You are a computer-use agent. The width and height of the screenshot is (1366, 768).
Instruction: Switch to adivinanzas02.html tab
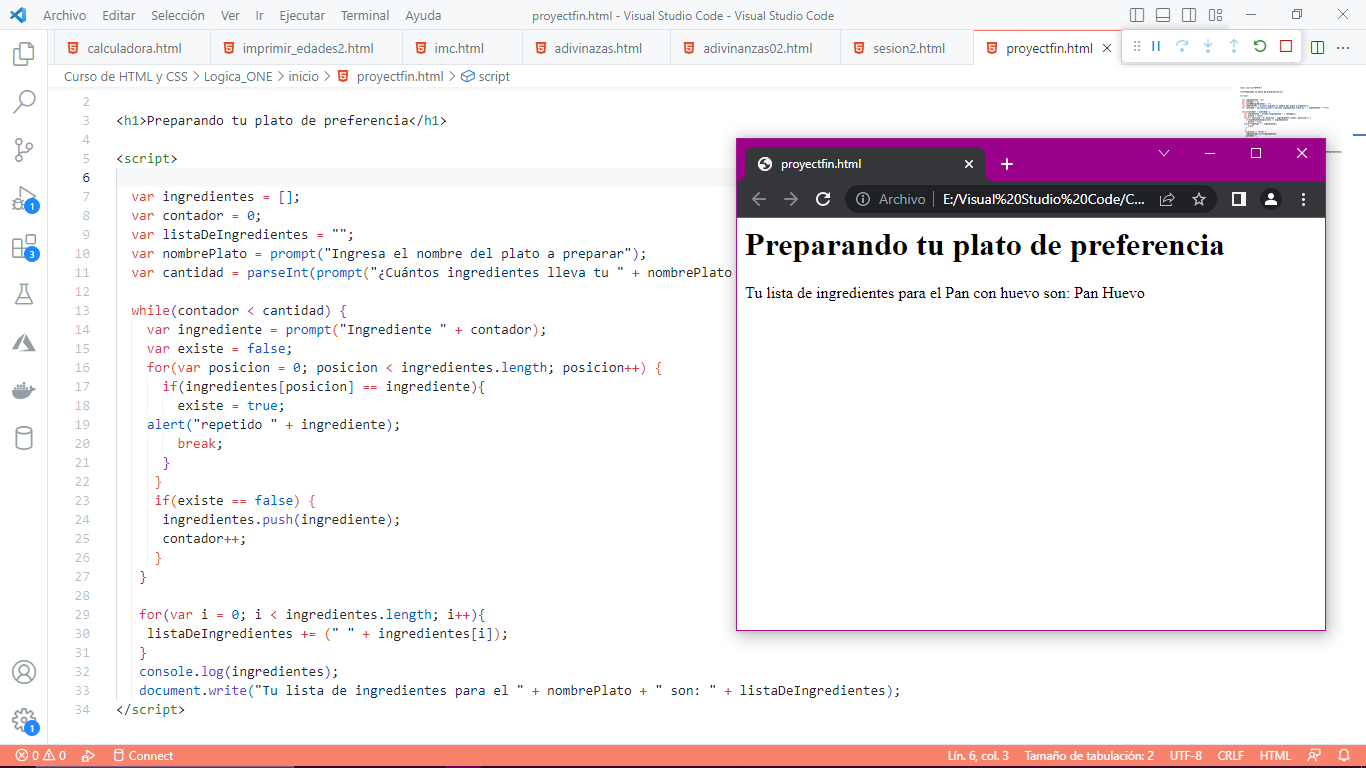756,48
